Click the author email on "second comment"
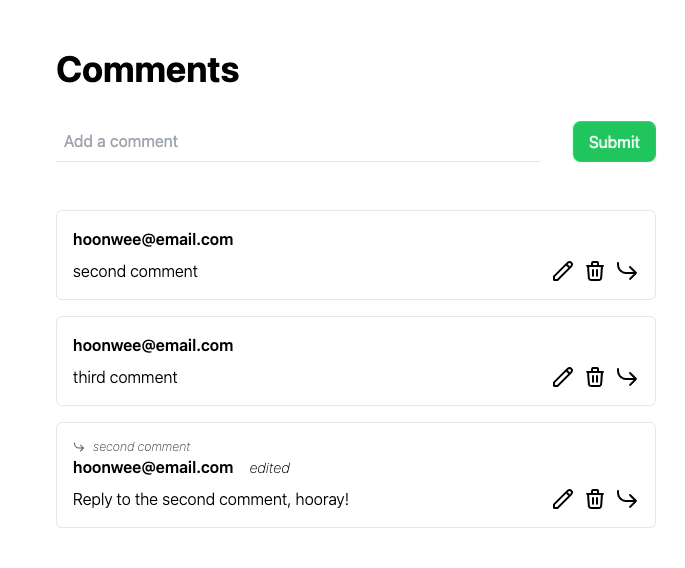Image resolution: width=685 pixels, height=568 pixels. coord(153,240)
